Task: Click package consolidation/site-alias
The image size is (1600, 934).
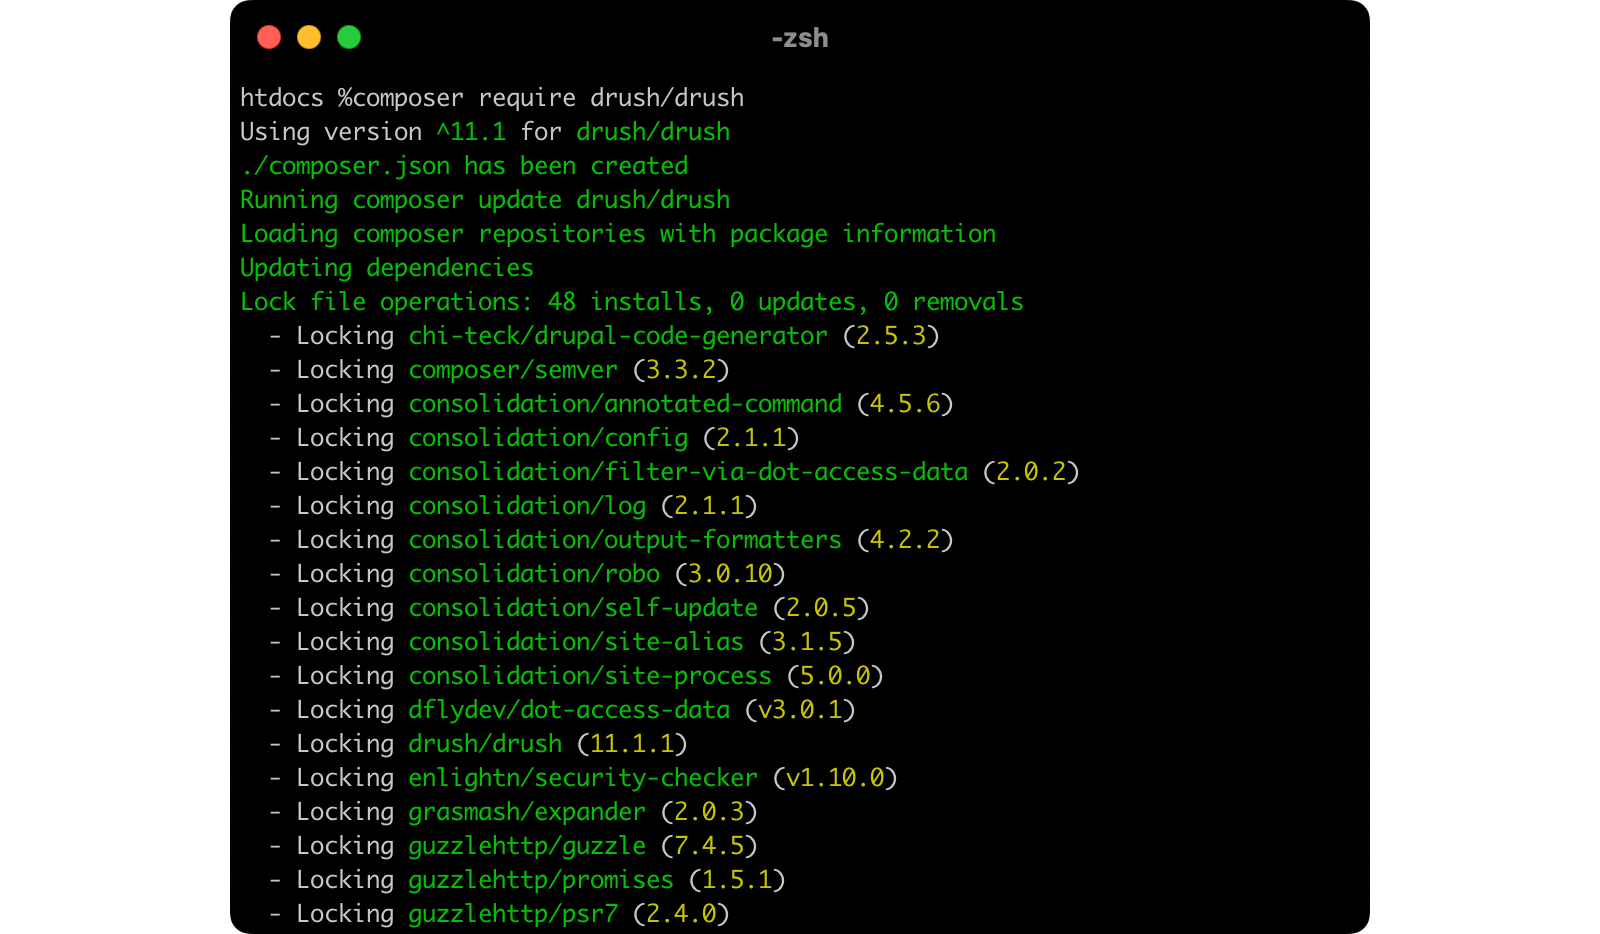Action: 576,642
